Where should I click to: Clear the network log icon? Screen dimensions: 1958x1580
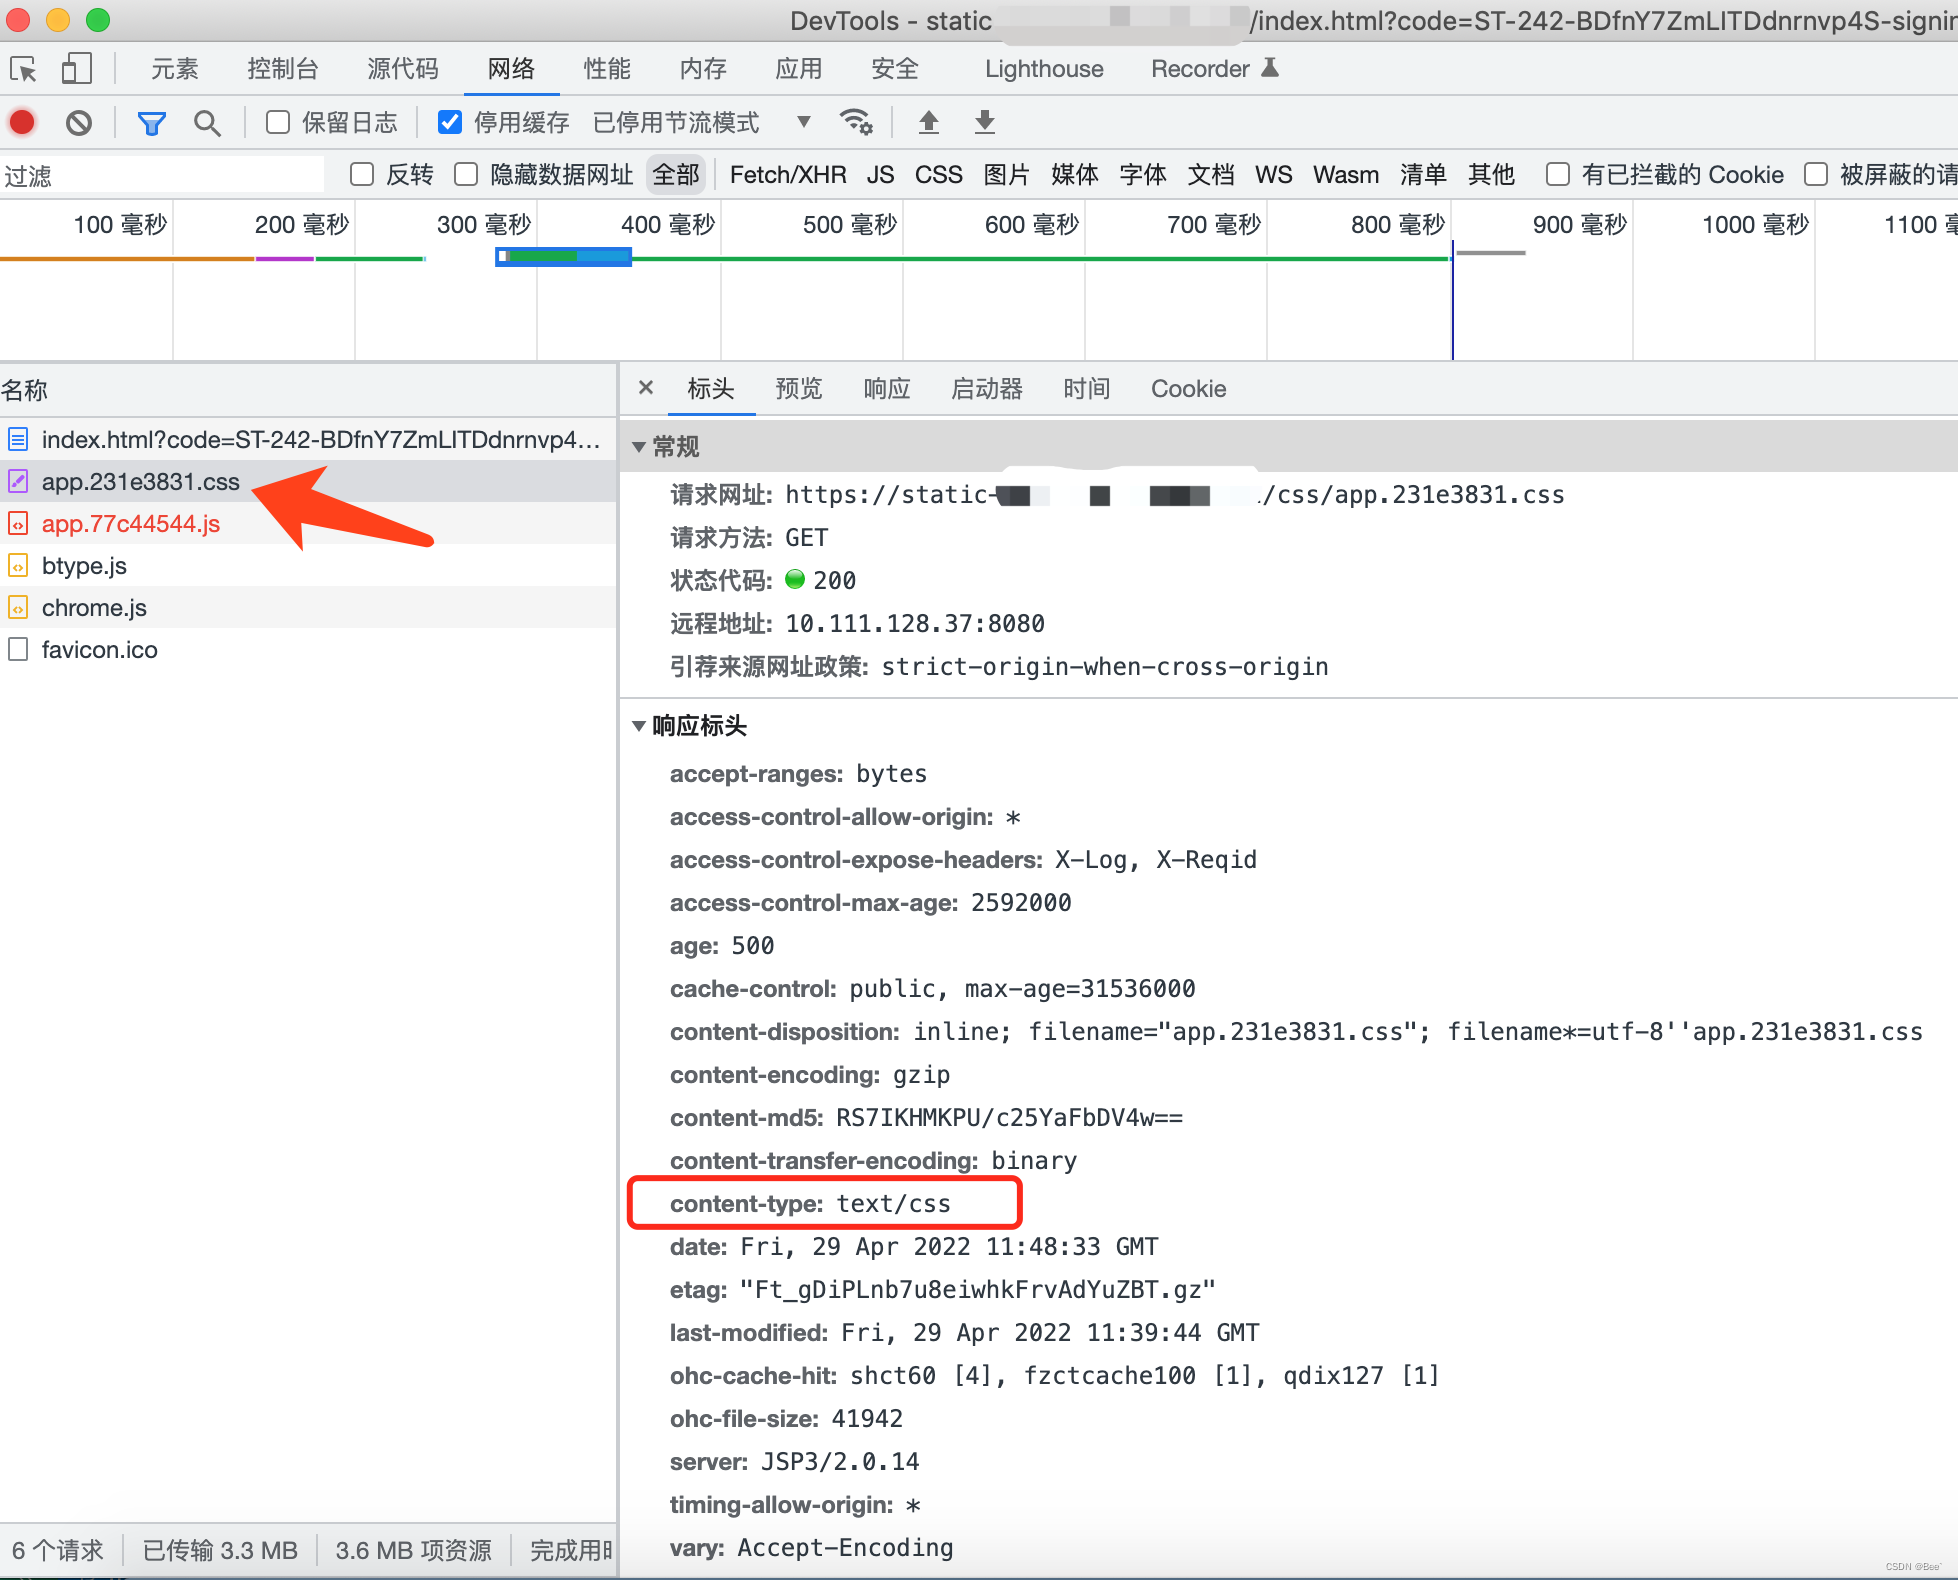(79, 123)
